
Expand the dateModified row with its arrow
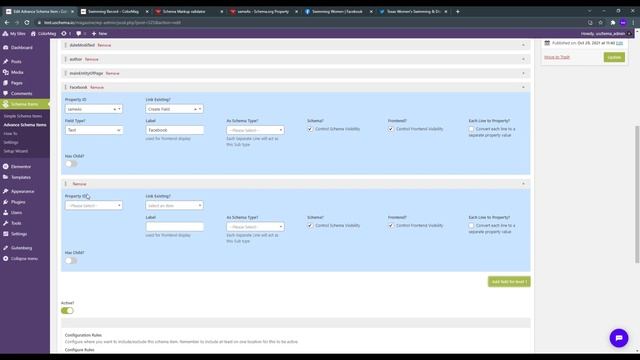pos(523,45)
